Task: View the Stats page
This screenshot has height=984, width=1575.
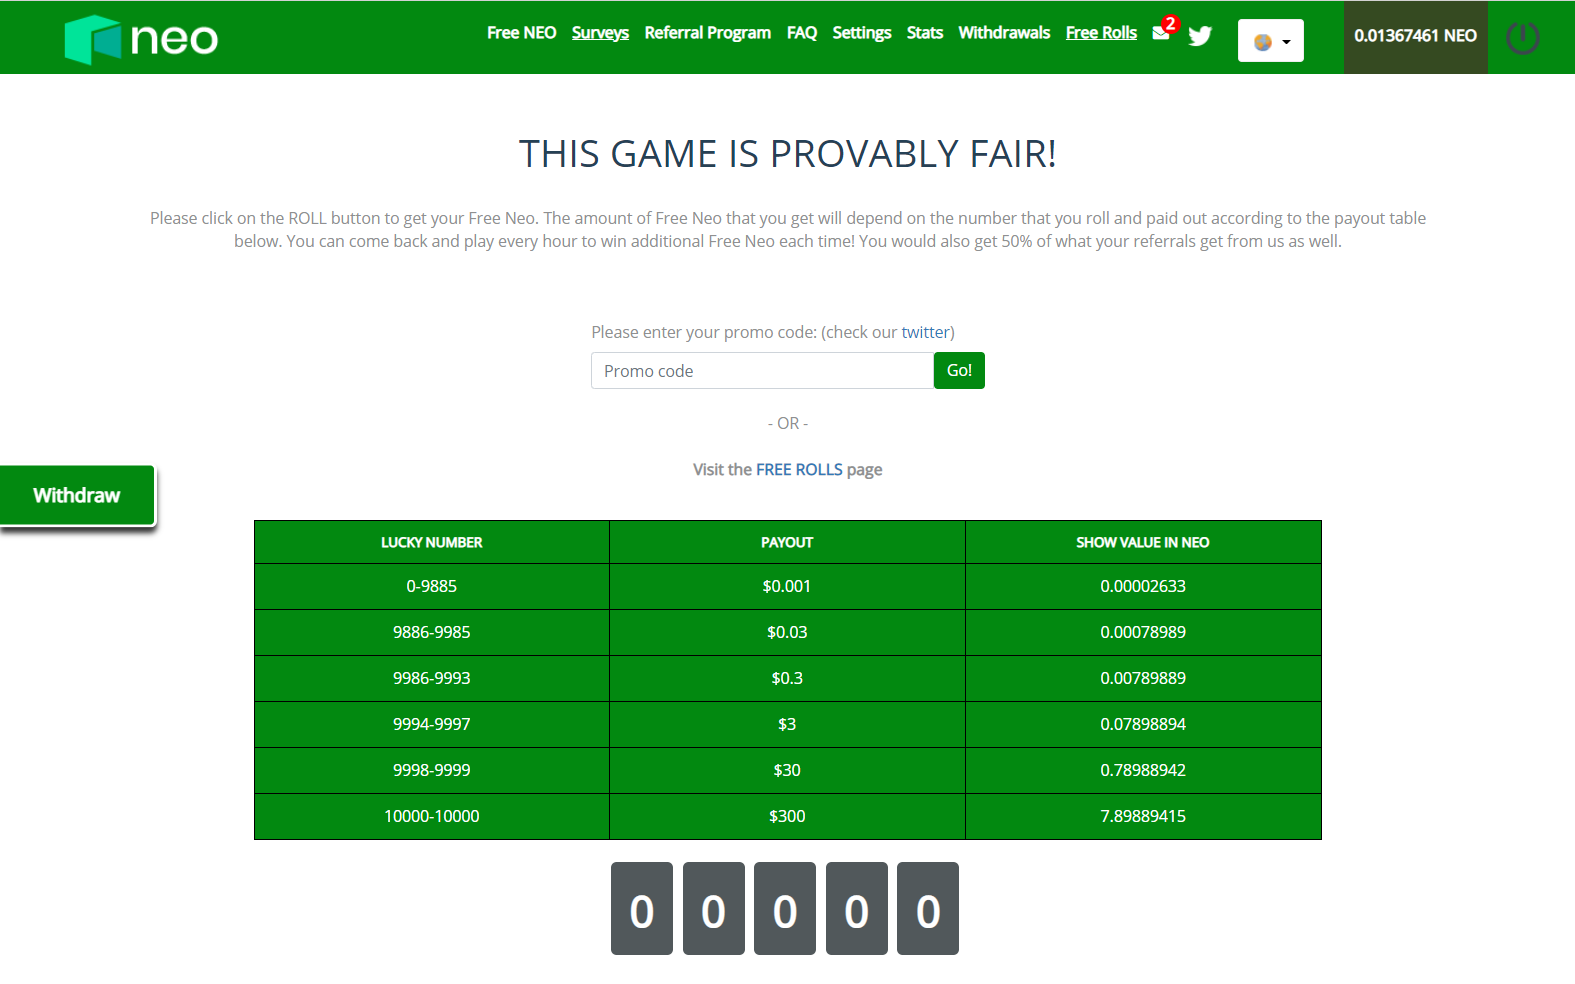Action: click(x=924, y=33)
